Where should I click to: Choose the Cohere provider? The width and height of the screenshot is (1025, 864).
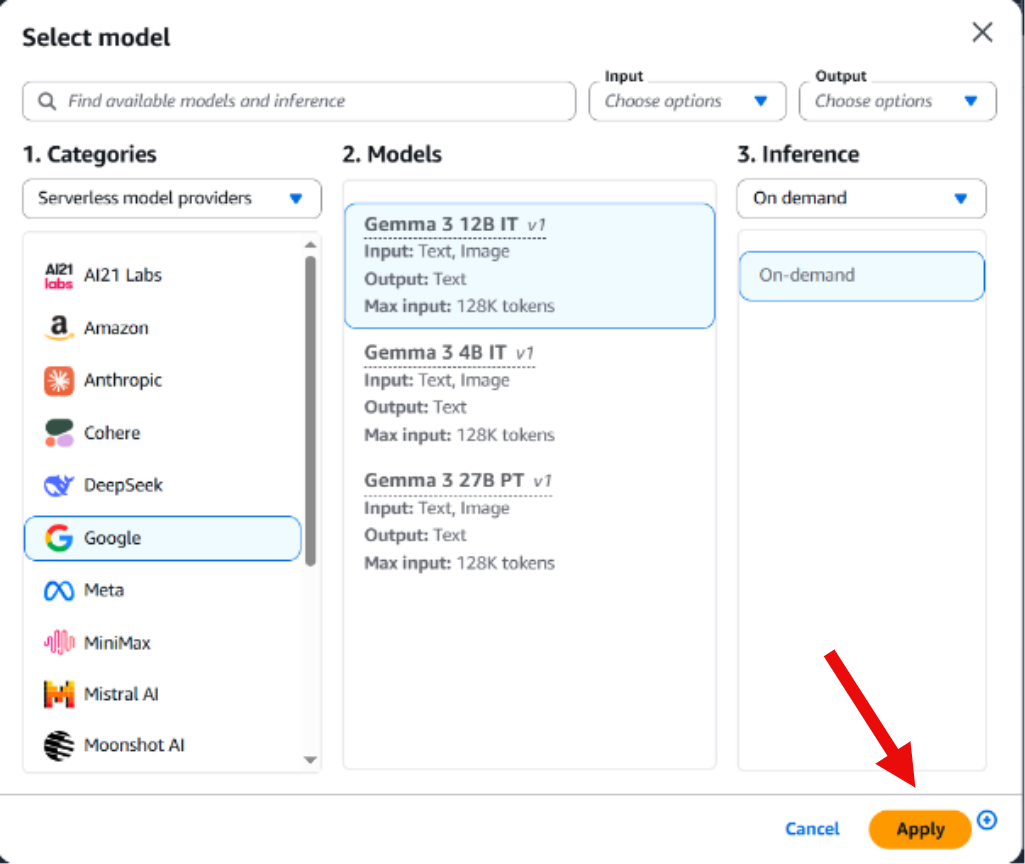pyautogui.click(x=162, y=433)
